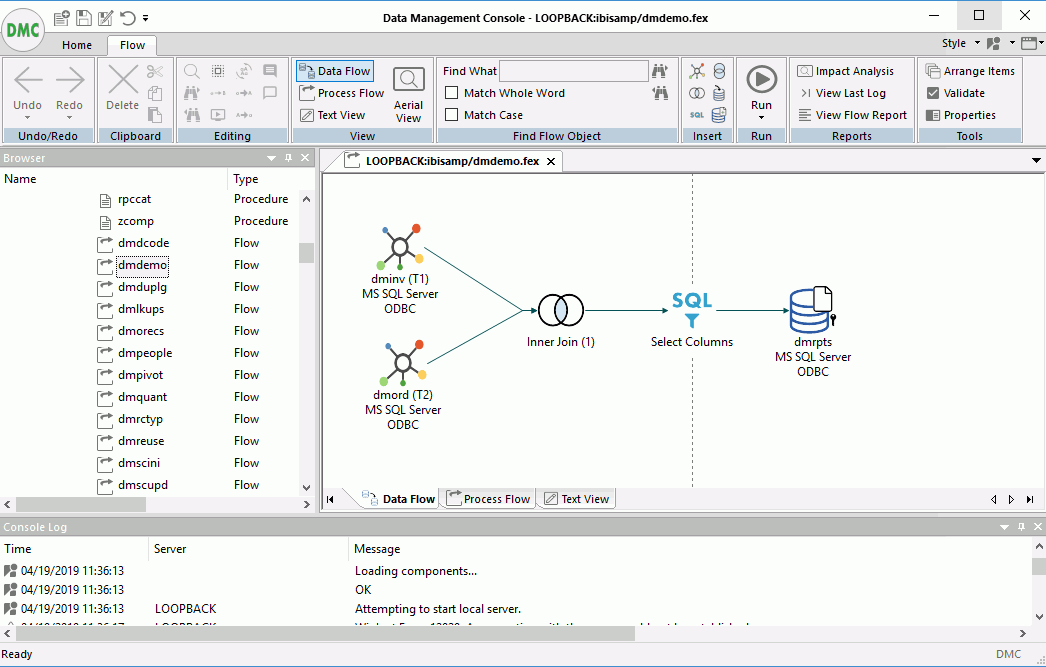
Task: Insert the SQL object icon
Action: click(x=697, y=115)
